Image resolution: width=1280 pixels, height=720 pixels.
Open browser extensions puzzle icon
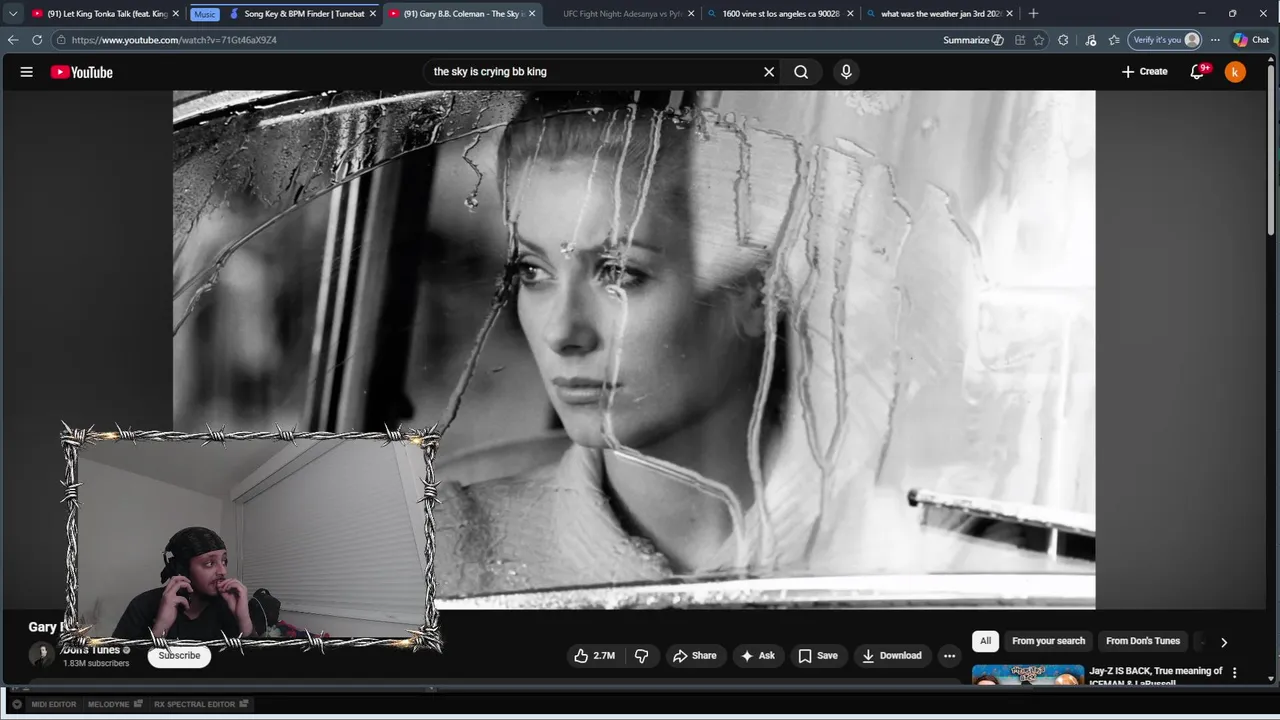(x=1063, y=40)
